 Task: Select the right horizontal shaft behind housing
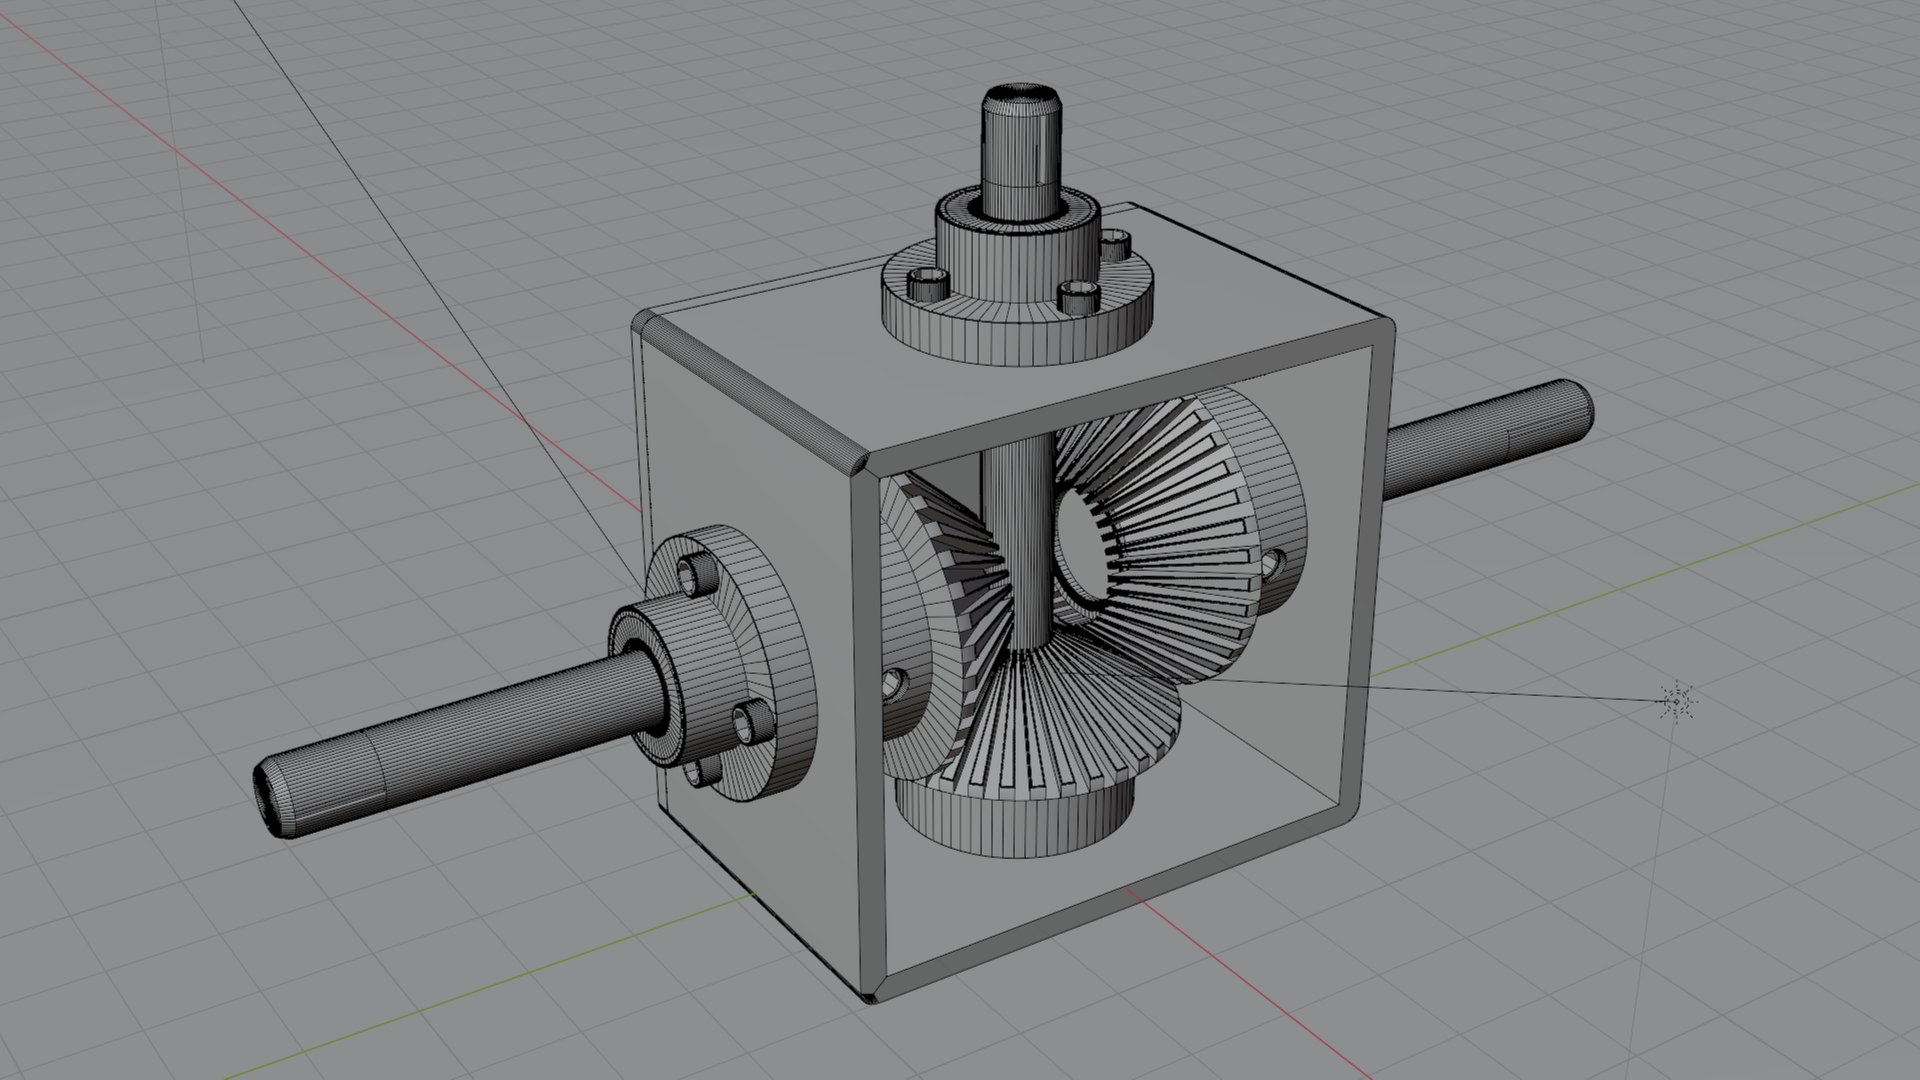coord(1488,438)
